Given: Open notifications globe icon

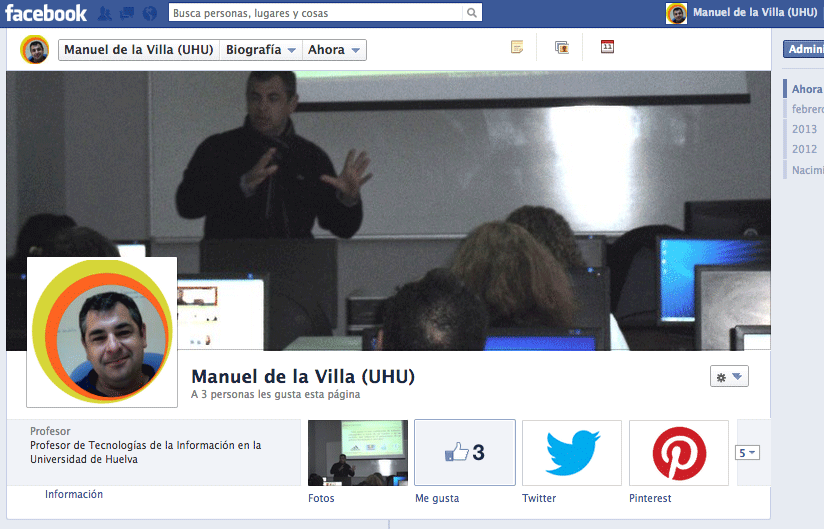Looking at the screenshot, I should [150, 14].
